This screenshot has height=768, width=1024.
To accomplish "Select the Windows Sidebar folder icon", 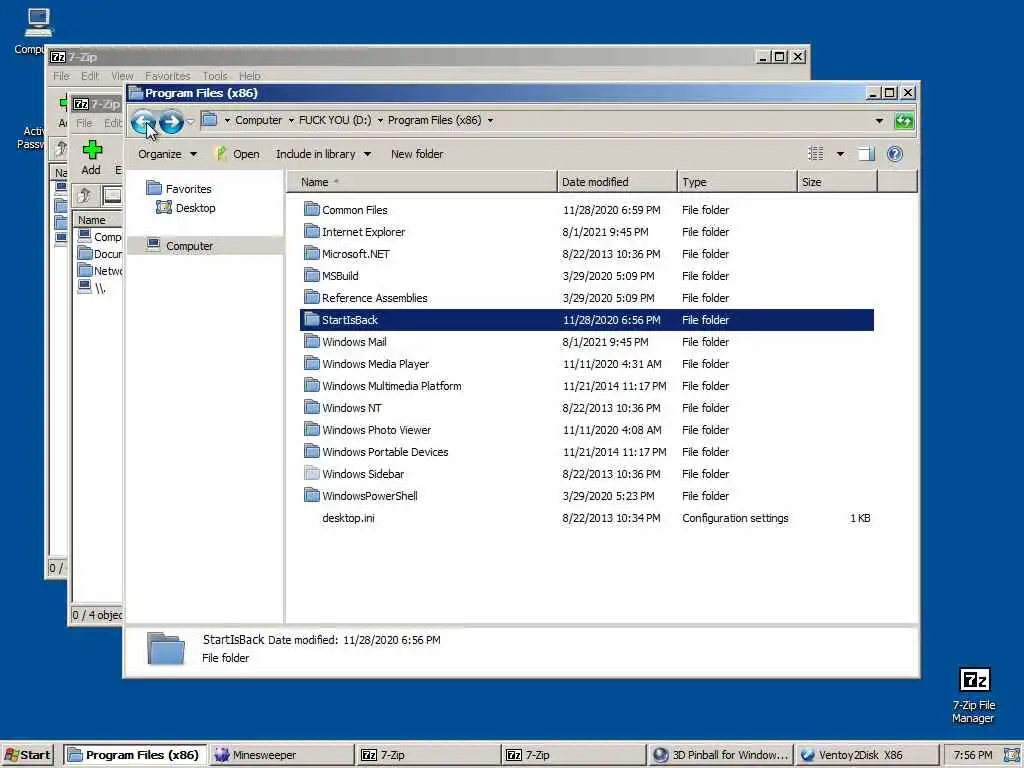I will [x=312, y=473].
